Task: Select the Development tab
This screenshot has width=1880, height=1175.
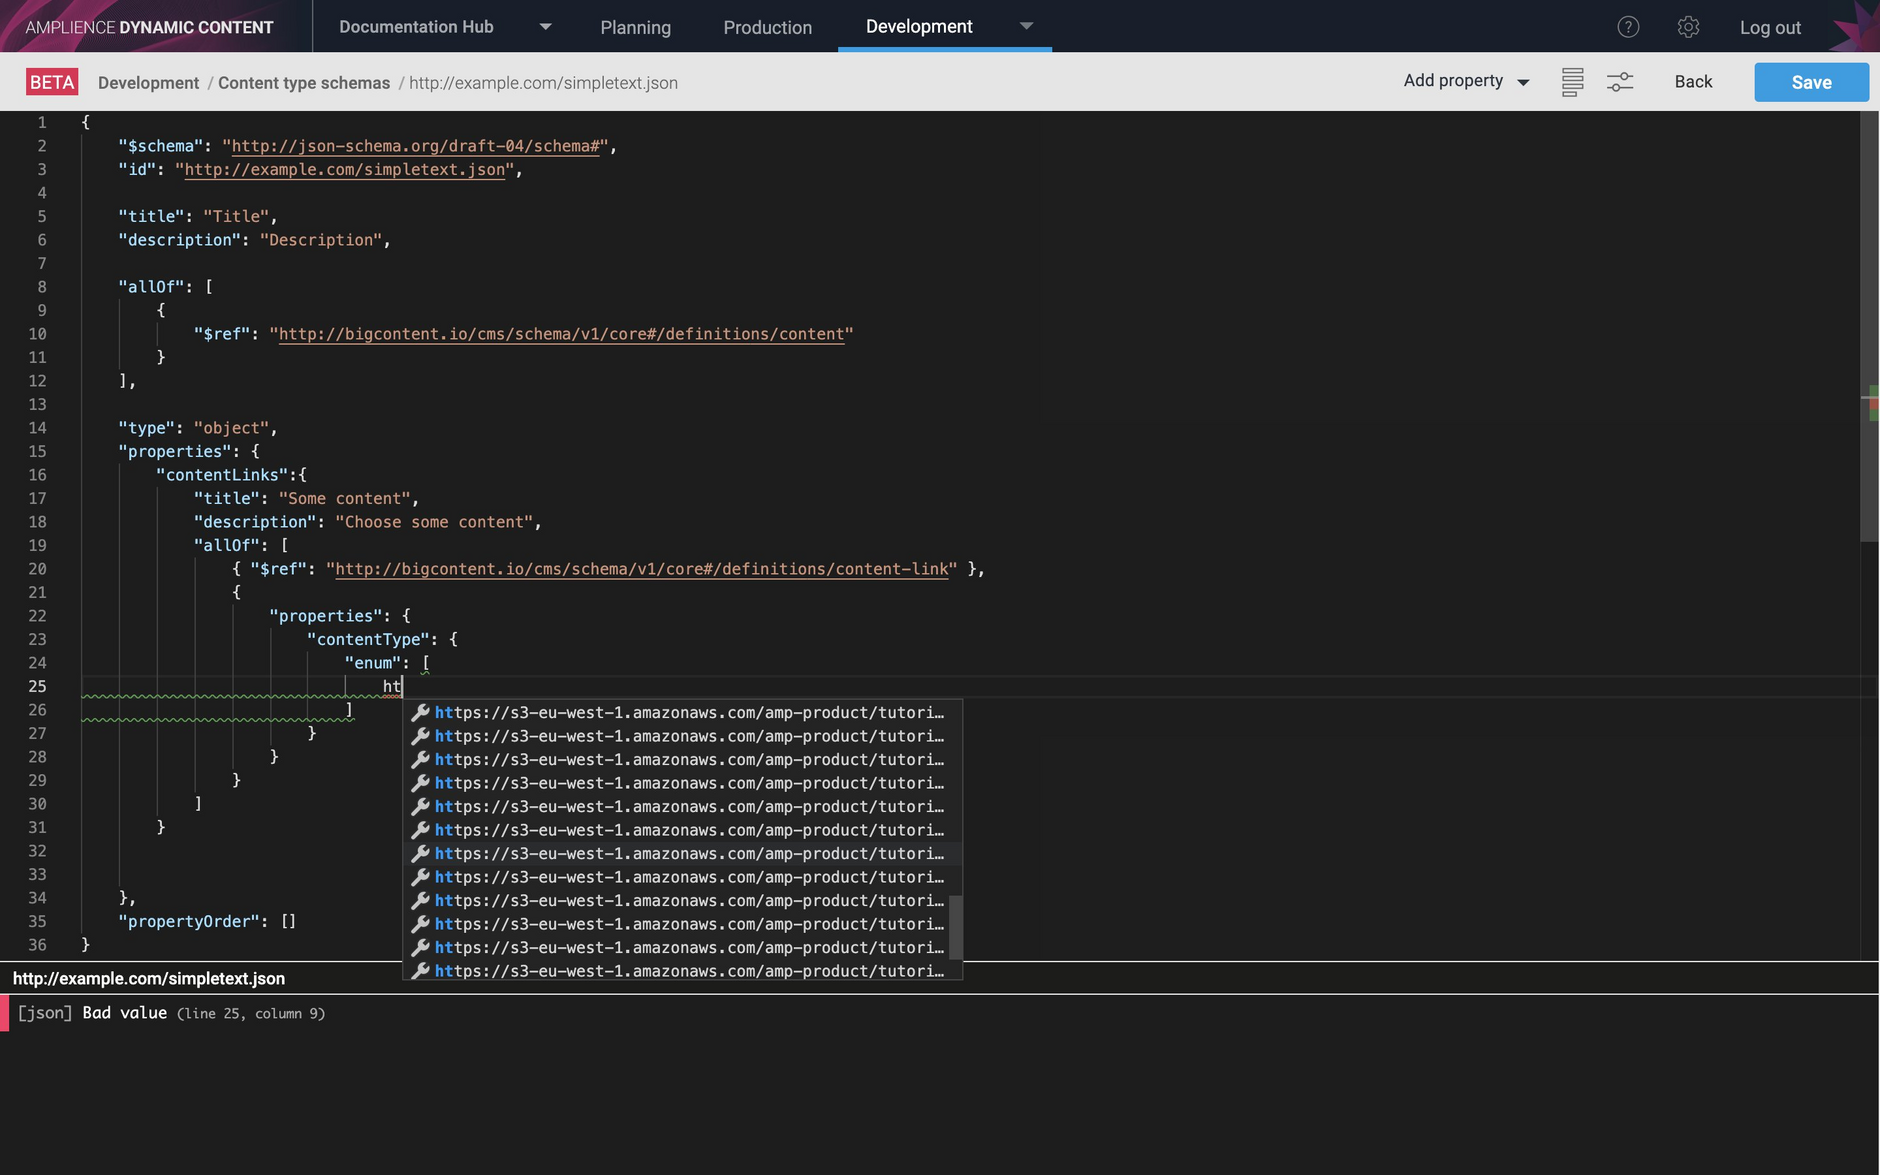Action: [x=919, y=26]
